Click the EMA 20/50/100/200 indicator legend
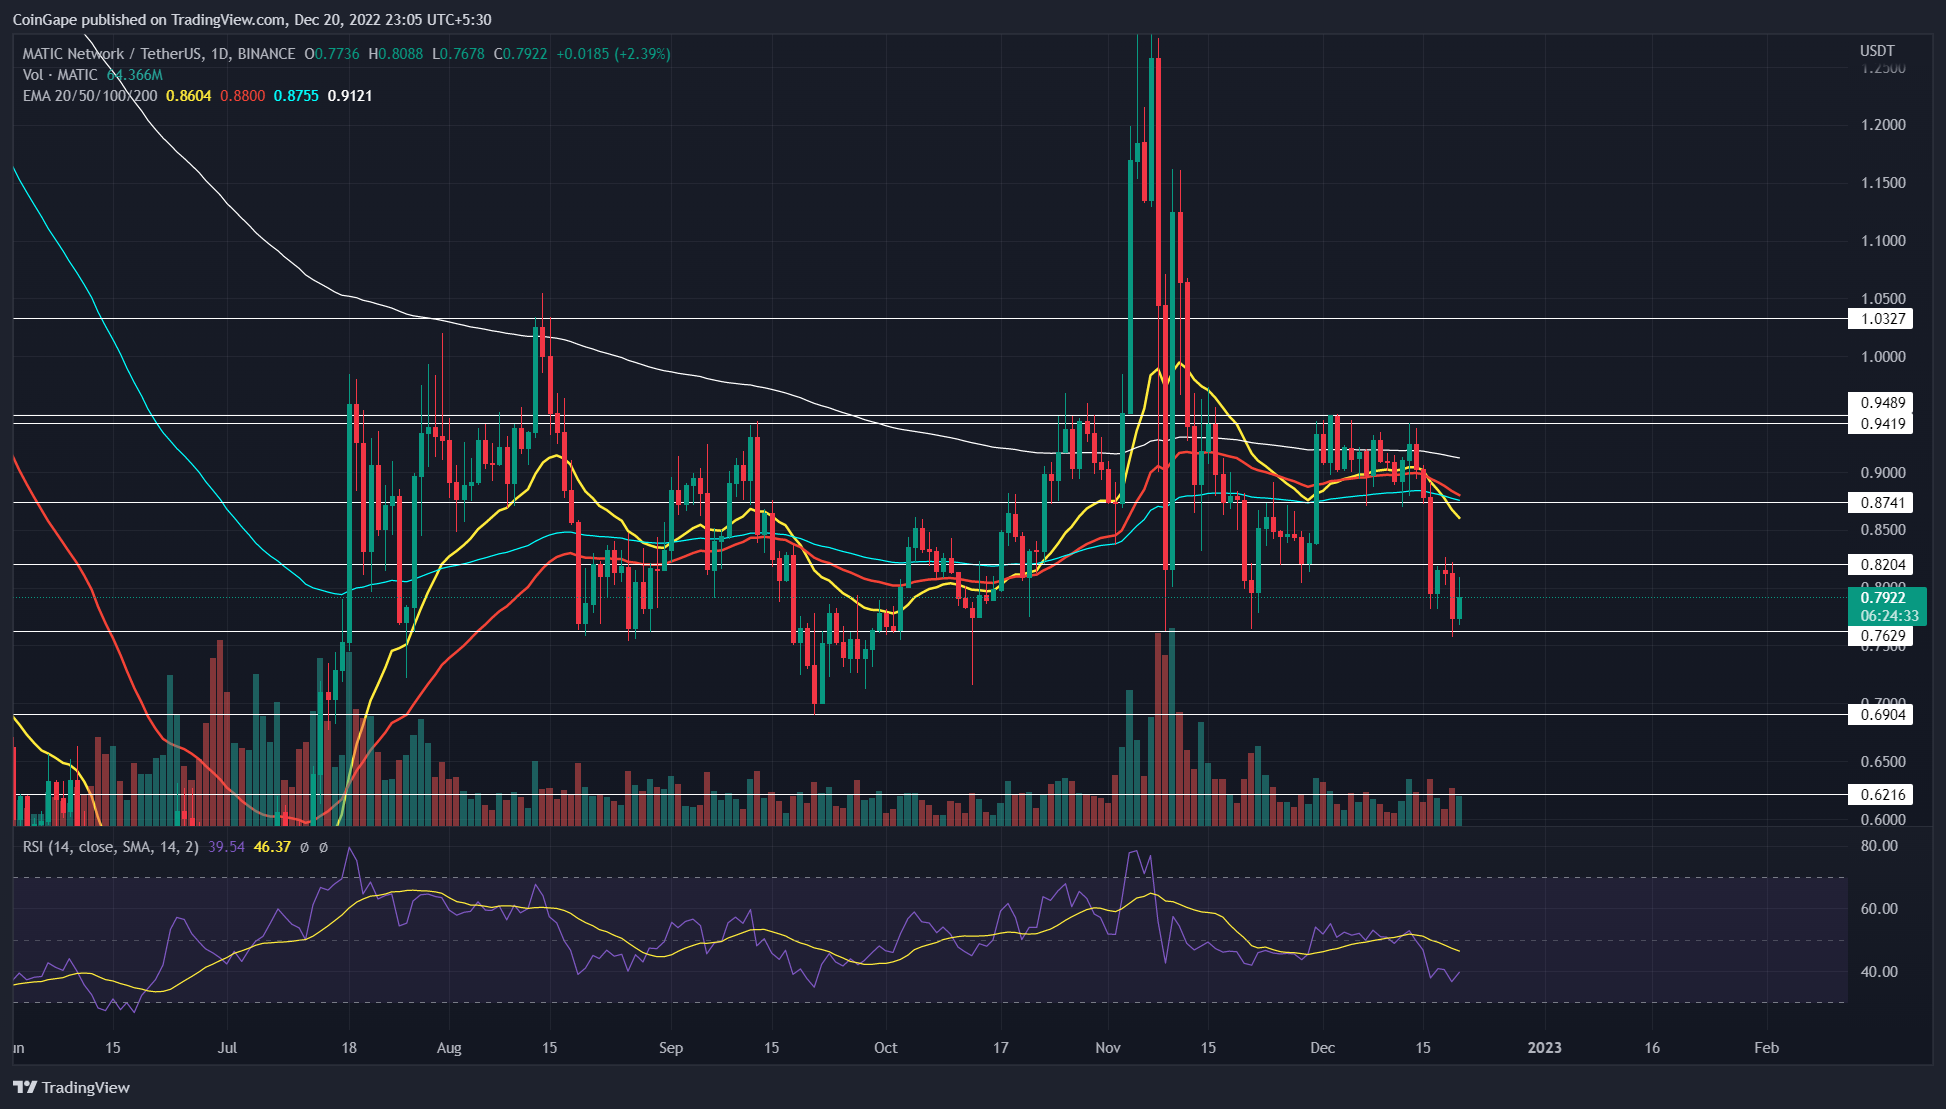This screenshot has width=1946, height=1109. [90, 96]
